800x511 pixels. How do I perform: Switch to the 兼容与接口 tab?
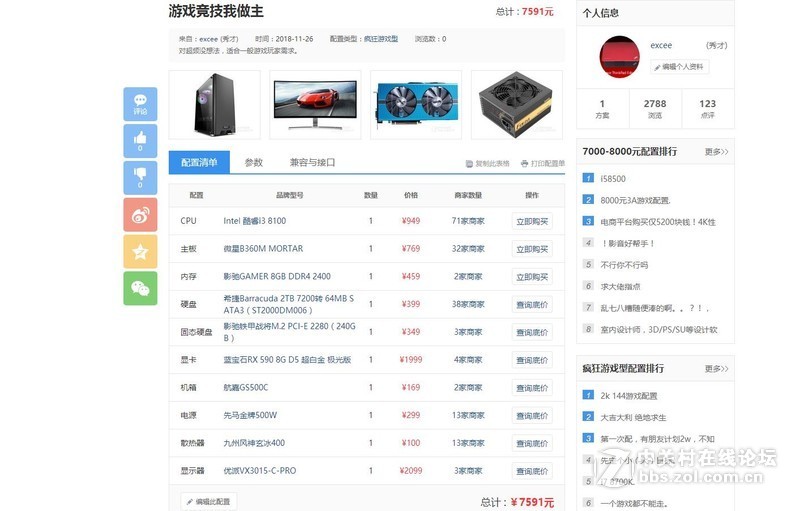312,162
